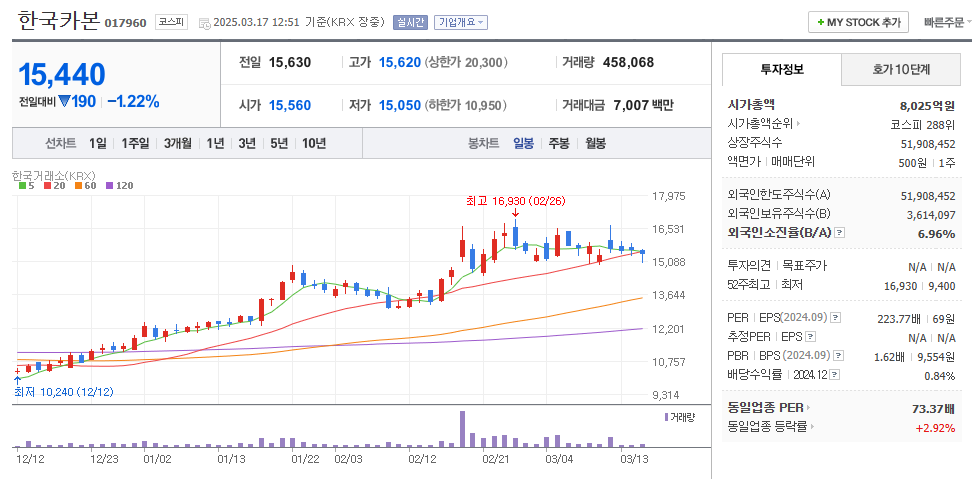Click the 동일업종 등락률 value +2.92%

[x=936, y=427]
